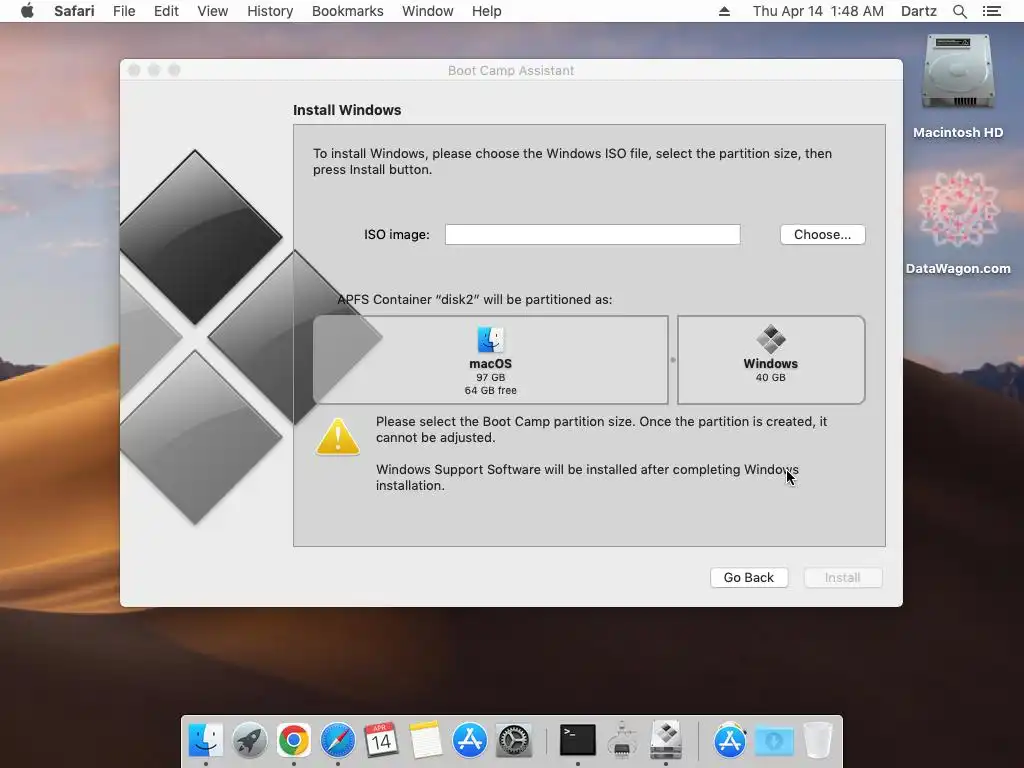This screenshot has height=768, width=1024.
Task: Open the Downloads folder in Dock
Action: tap(774, 741)
